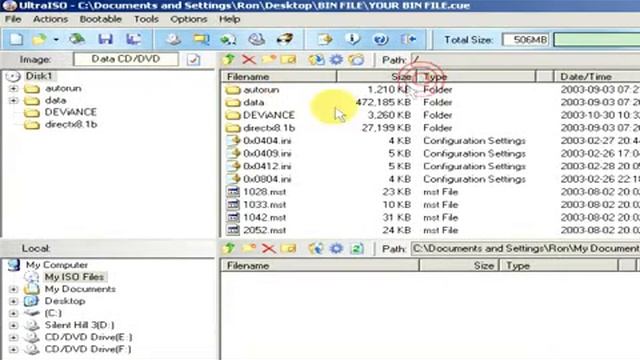This screenshot has height=360, width=640.
Task: Click the Data CD/DVD image type field
Action: coord(126,59)
